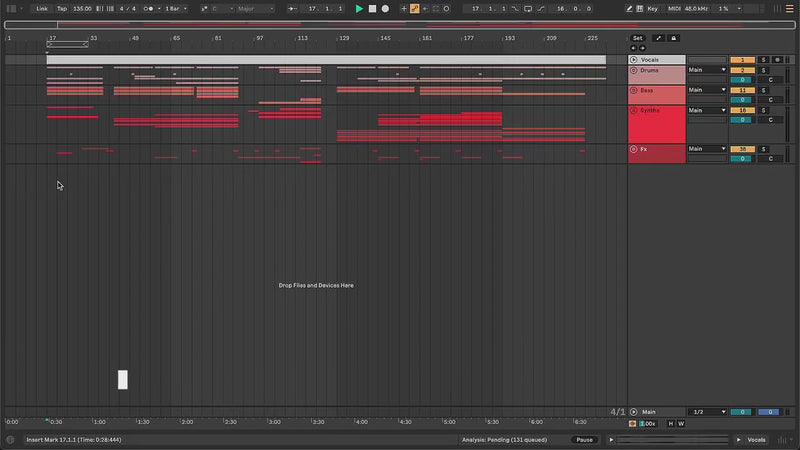Click the Arrangement Record button
The height and width of the screenshot is (450, 800).
pyautogui.click(x=385, y=8)
